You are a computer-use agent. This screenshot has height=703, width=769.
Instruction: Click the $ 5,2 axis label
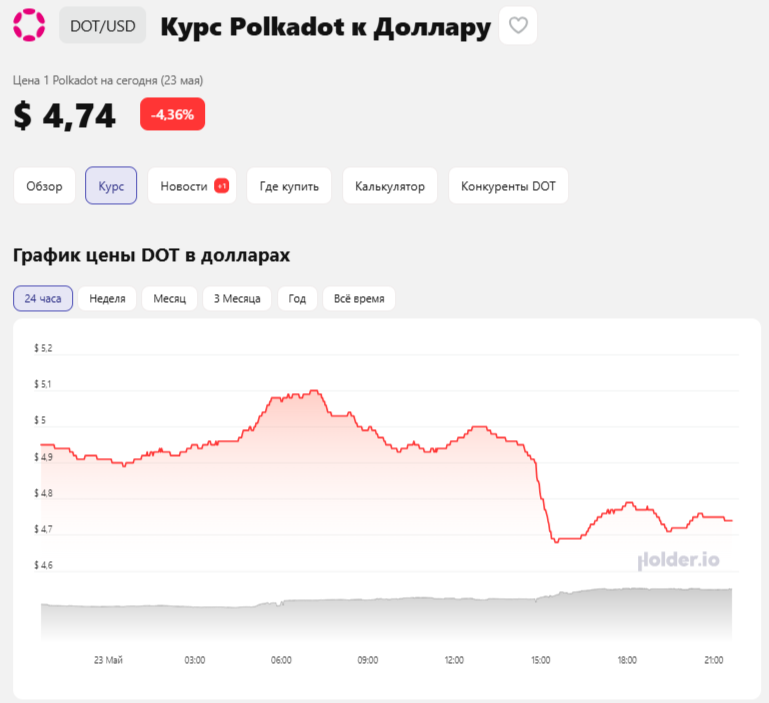point(43,348)
